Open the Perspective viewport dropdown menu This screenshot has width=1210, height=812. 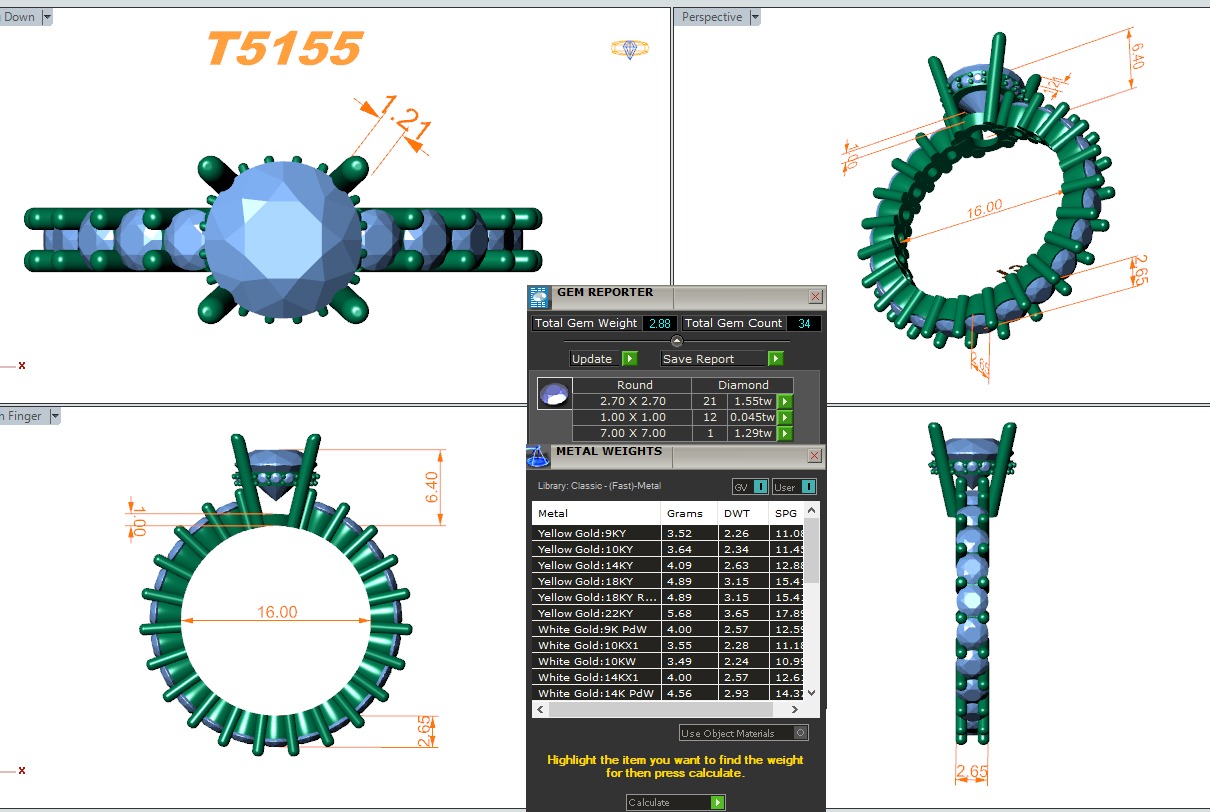tap(755, 17)
